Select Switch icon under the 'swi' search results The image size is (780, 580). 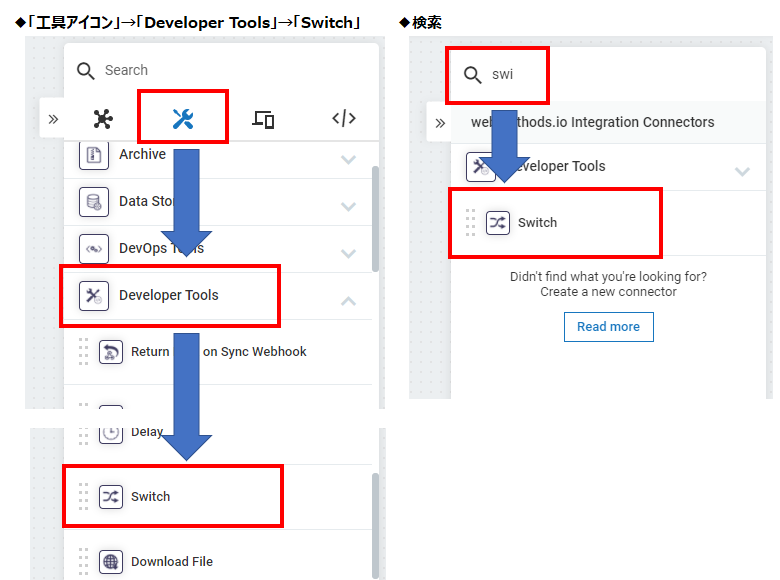tap(498, 223)
